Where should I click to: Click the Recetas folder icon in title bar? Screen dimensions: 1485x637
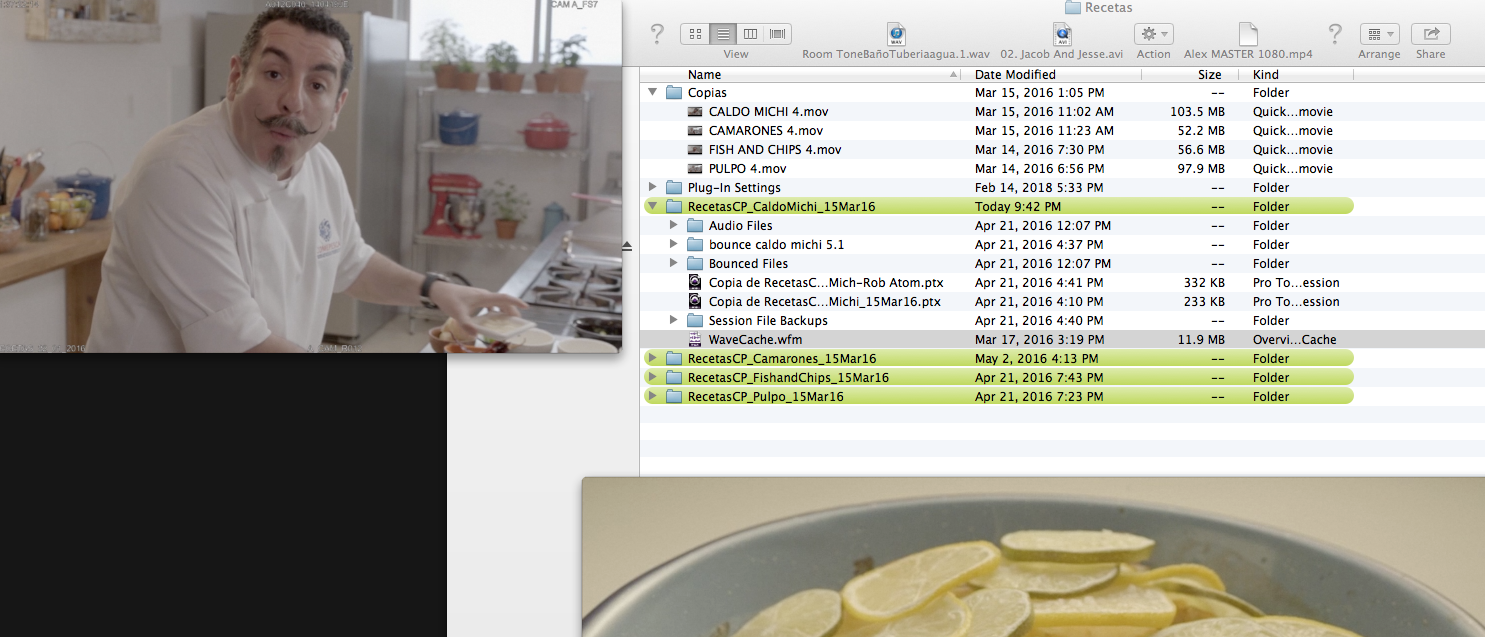[x=1072, y=7]
